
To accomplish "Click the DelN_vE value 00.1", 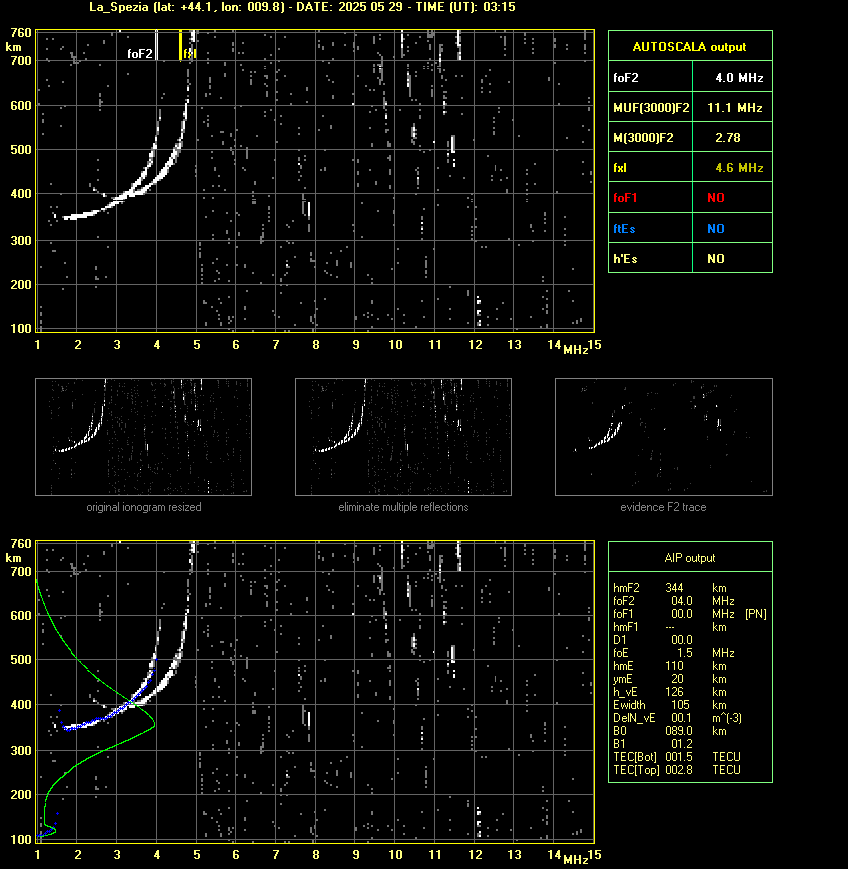I will click(682, 718).
